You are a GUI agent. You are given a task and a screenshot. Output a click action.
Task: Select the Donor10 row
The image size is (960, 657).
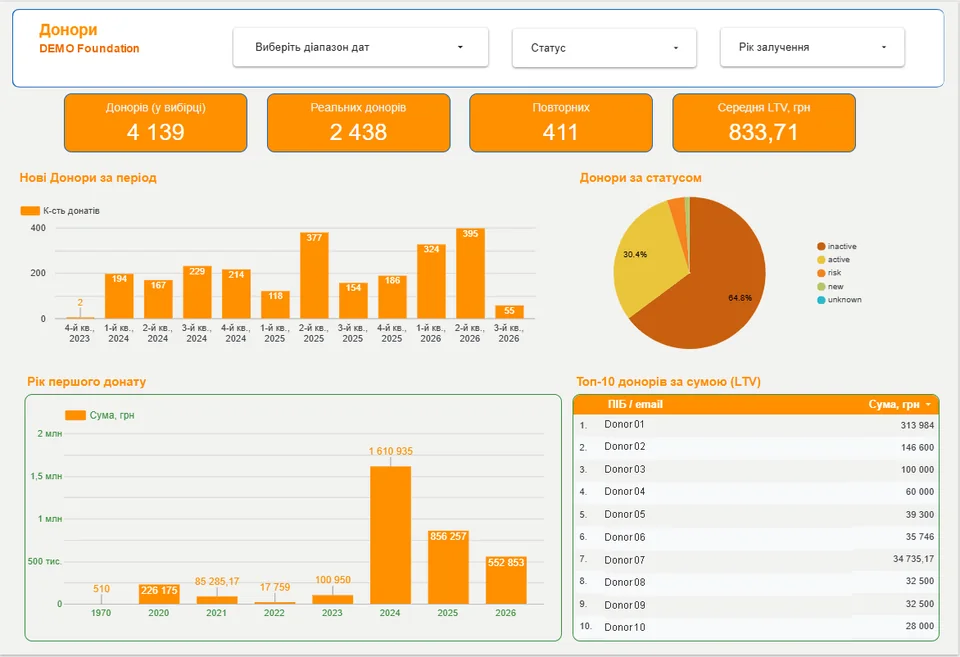click(756, 627)
